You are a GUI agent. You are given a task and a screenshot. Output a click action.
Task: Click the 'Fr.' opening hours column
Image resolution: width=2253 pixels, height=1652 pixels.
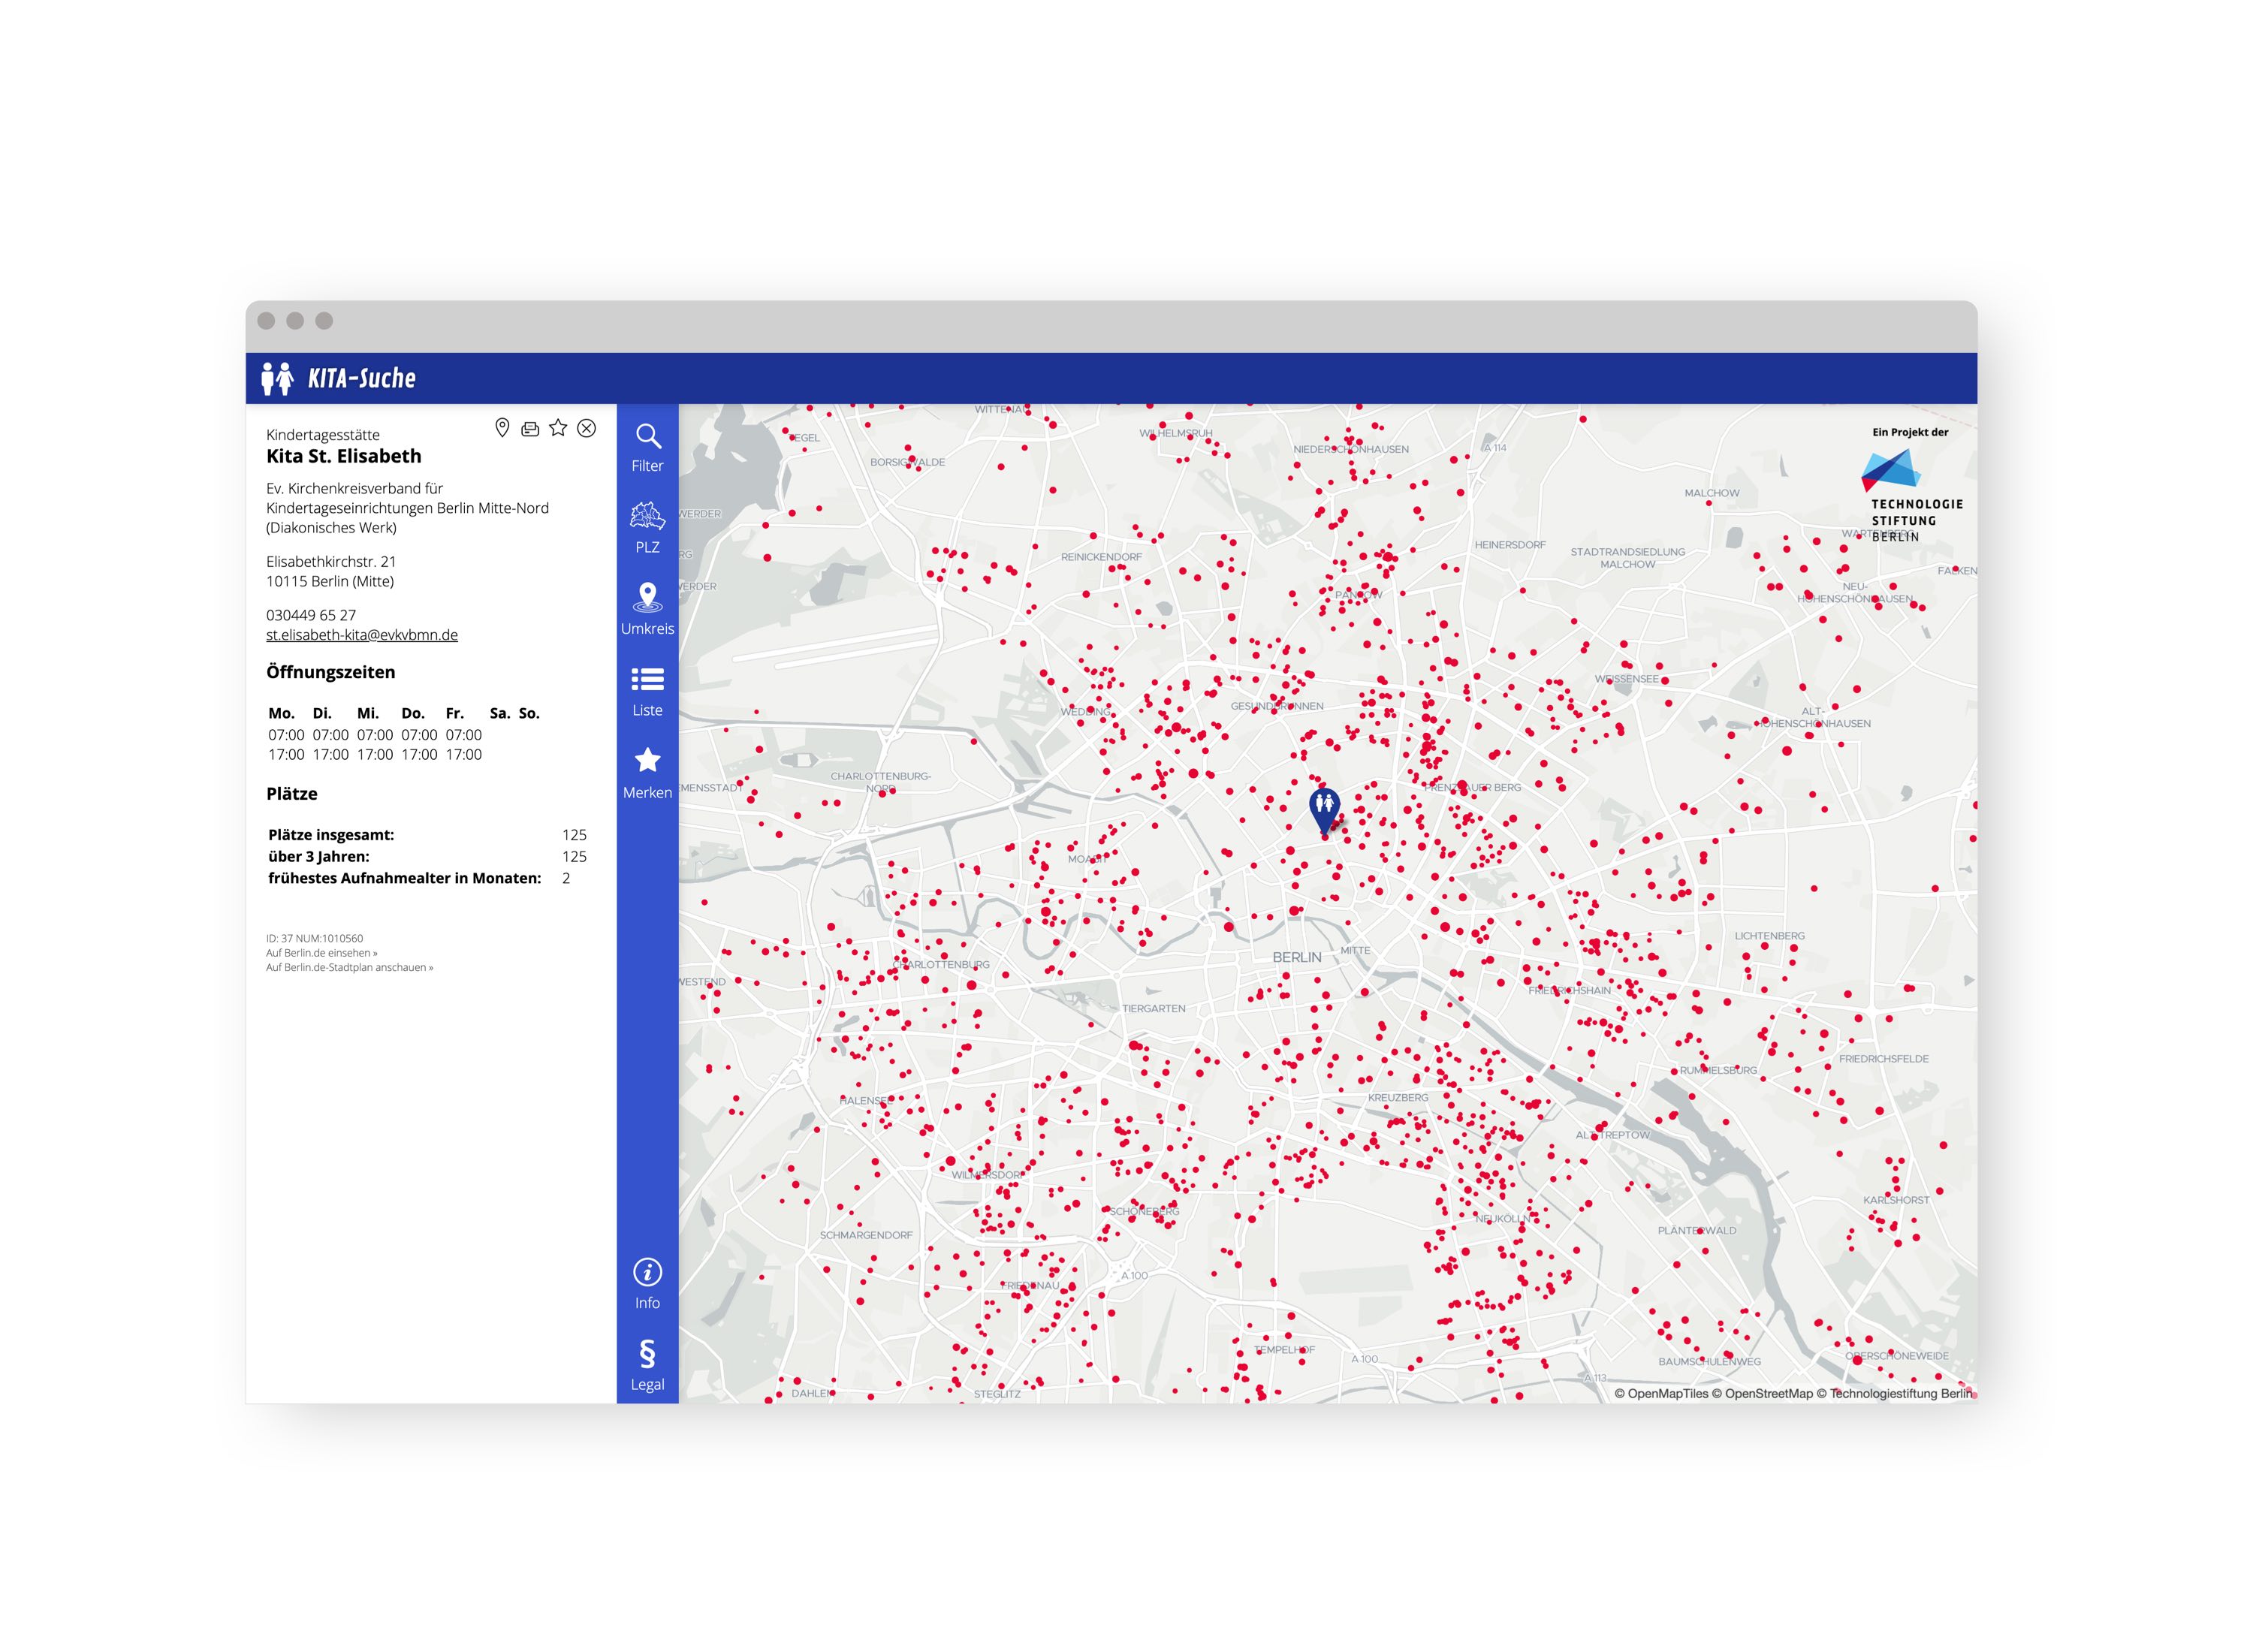pos(464,734)
